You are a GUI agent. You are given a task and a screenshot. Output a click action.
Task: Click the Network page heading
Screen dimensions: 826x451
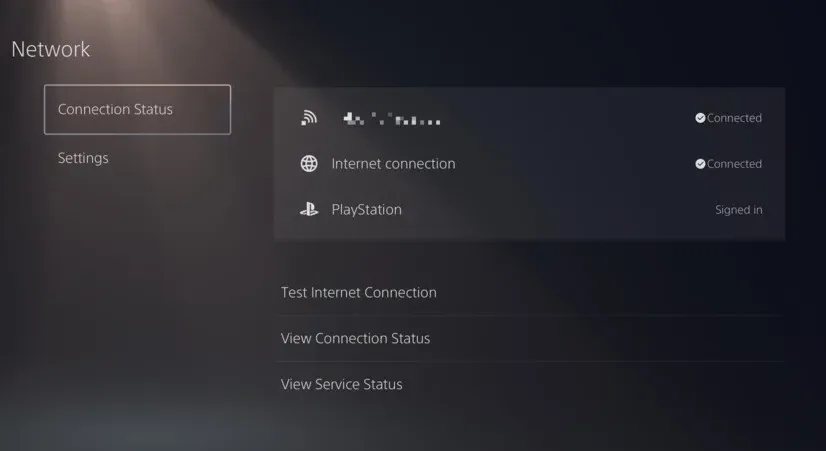click(x=51, y=49)
